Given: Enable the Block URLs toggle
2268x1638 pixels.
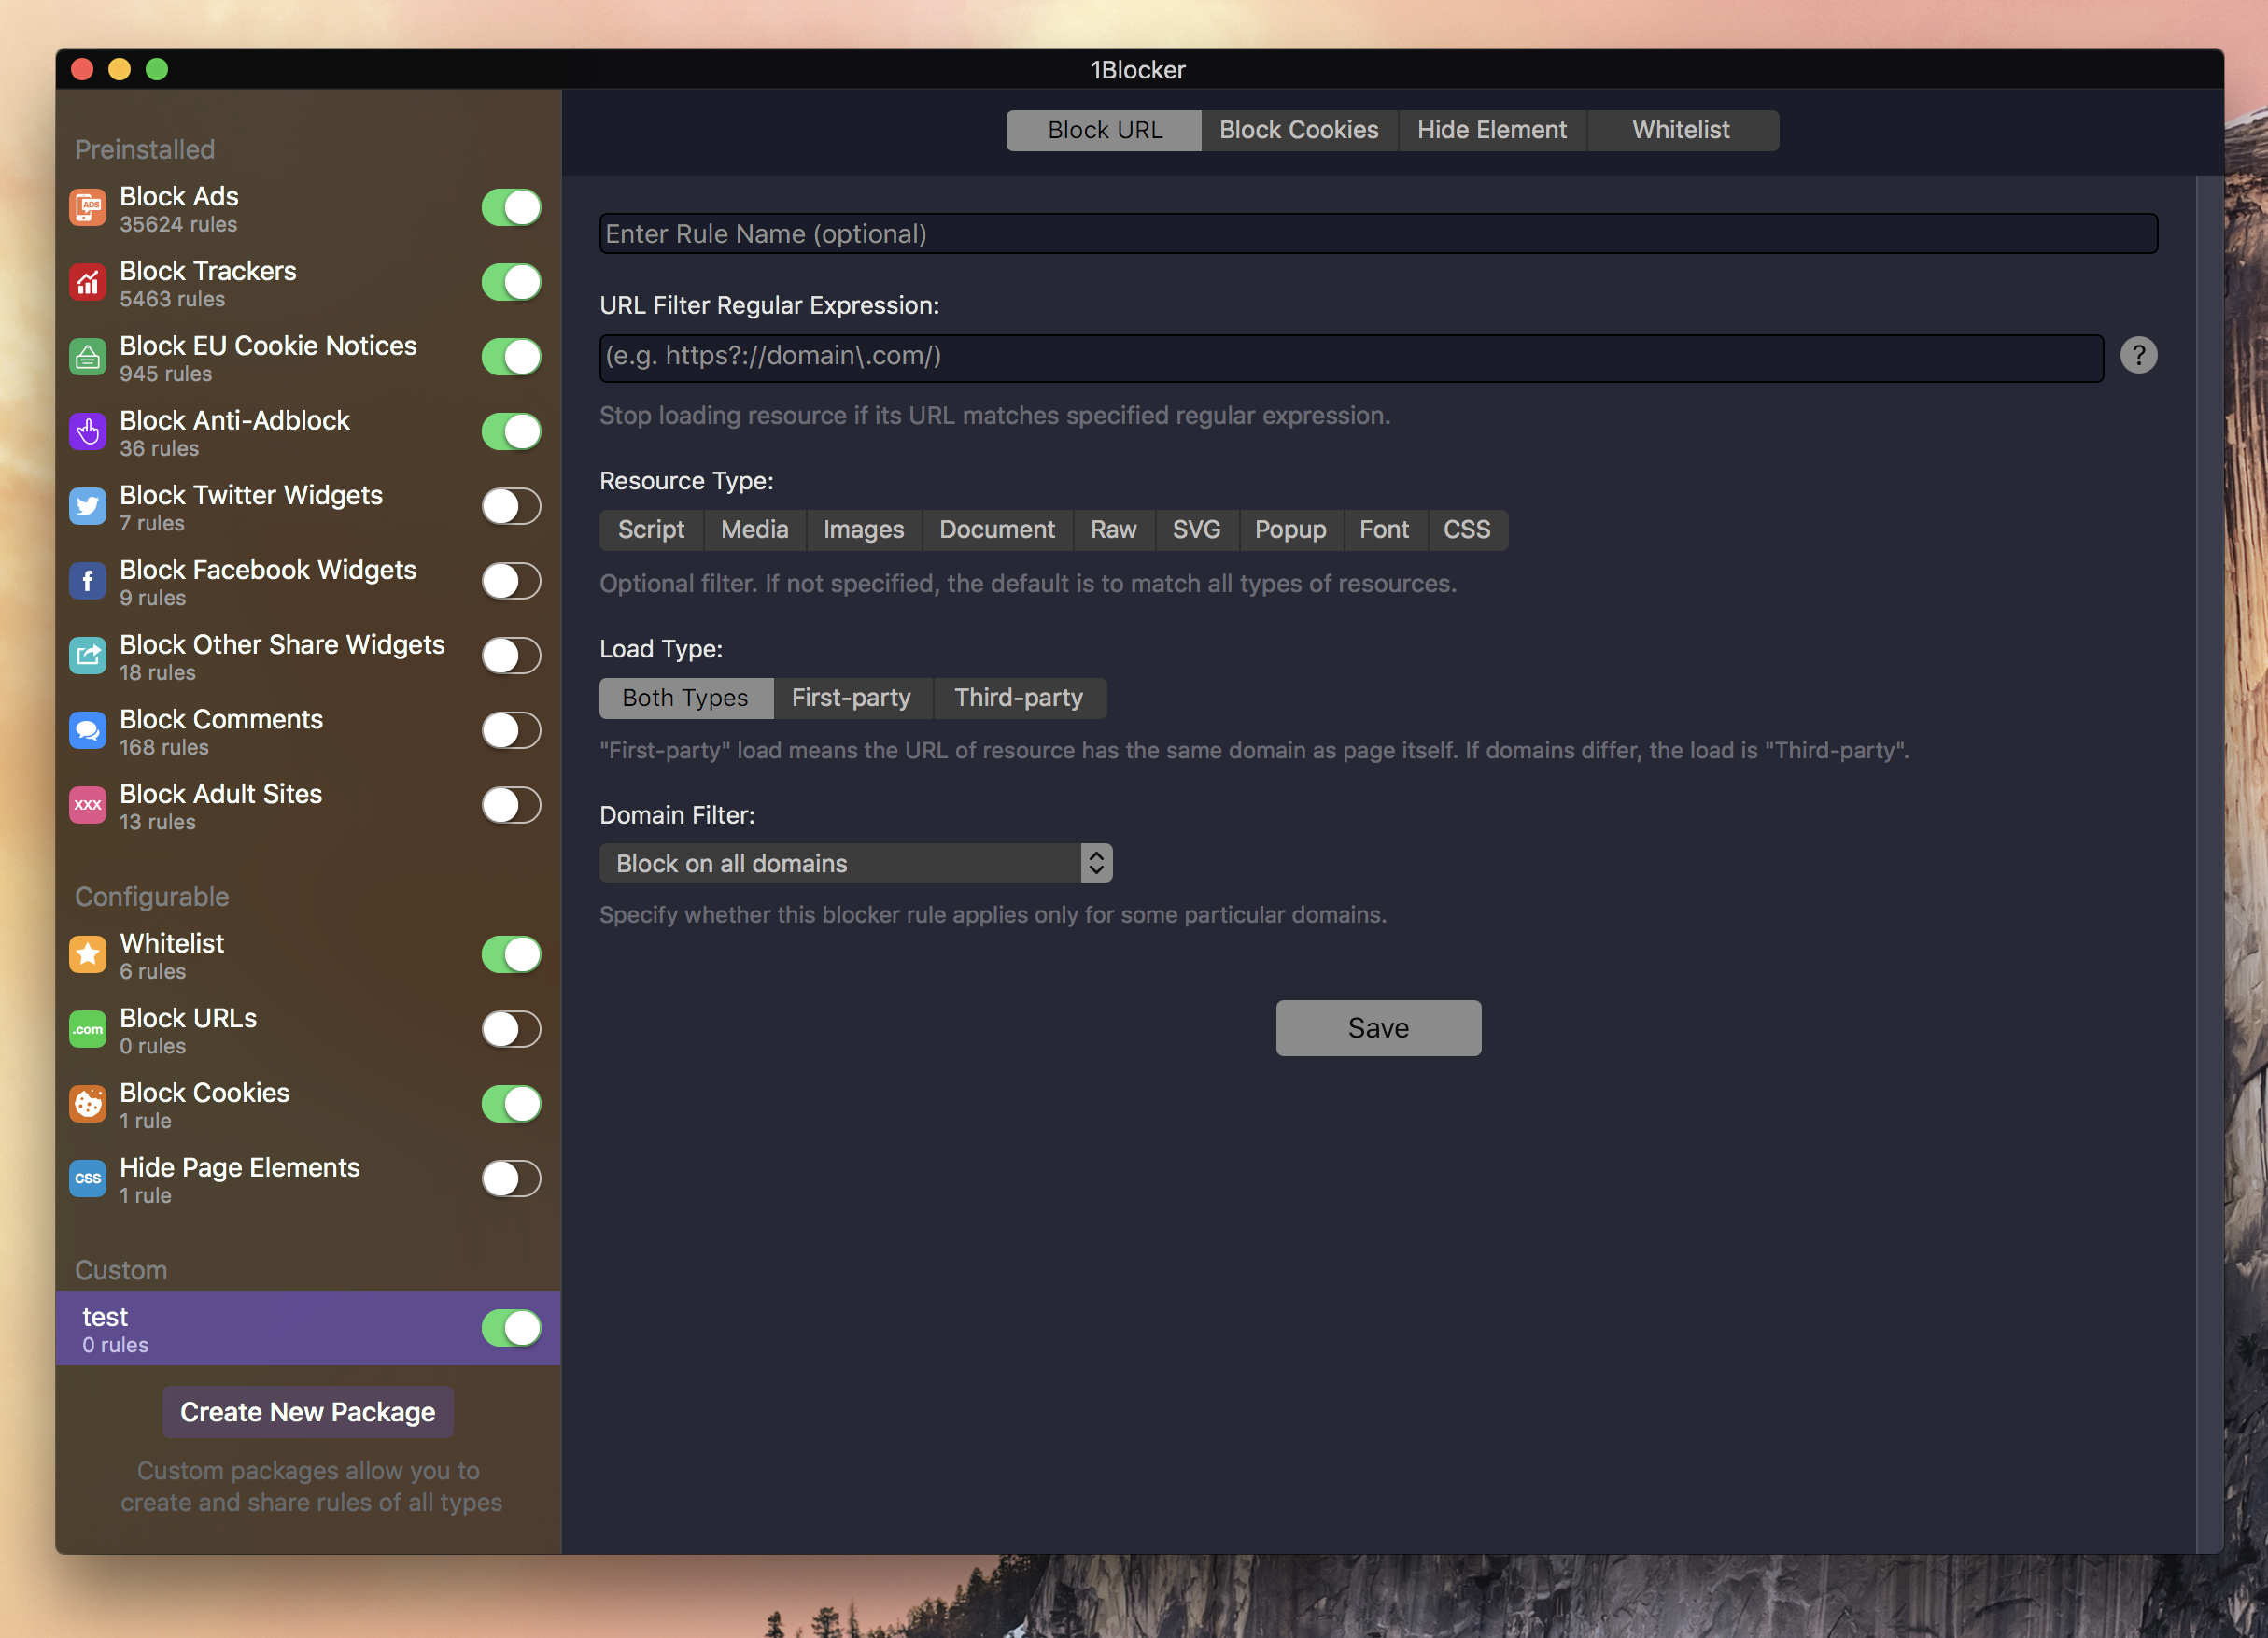Looking at the screenshot, I should coord(511,1030).
